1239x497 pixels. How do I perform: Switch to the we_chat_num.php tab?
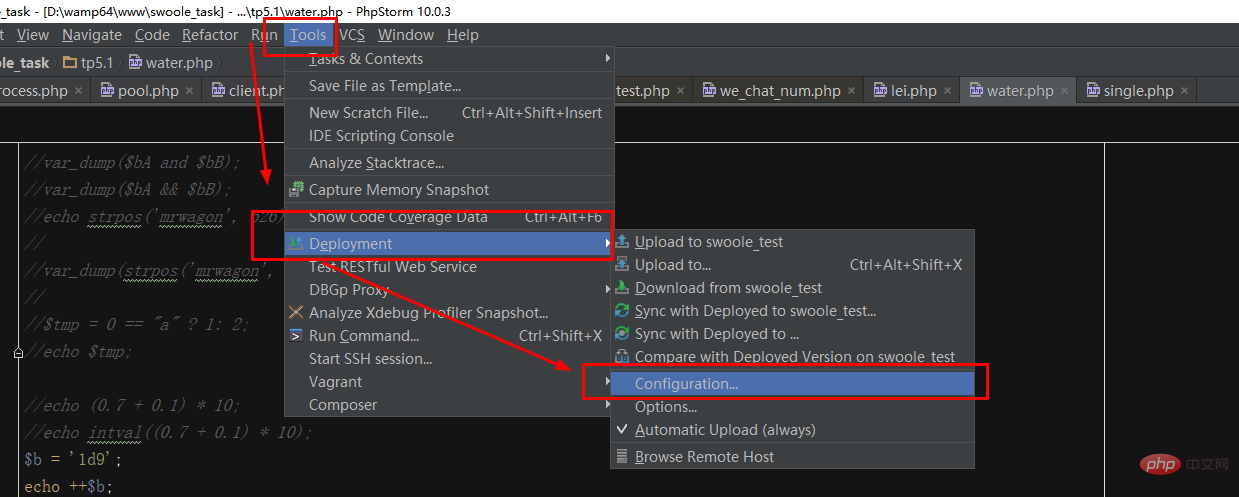pos(780,91)
